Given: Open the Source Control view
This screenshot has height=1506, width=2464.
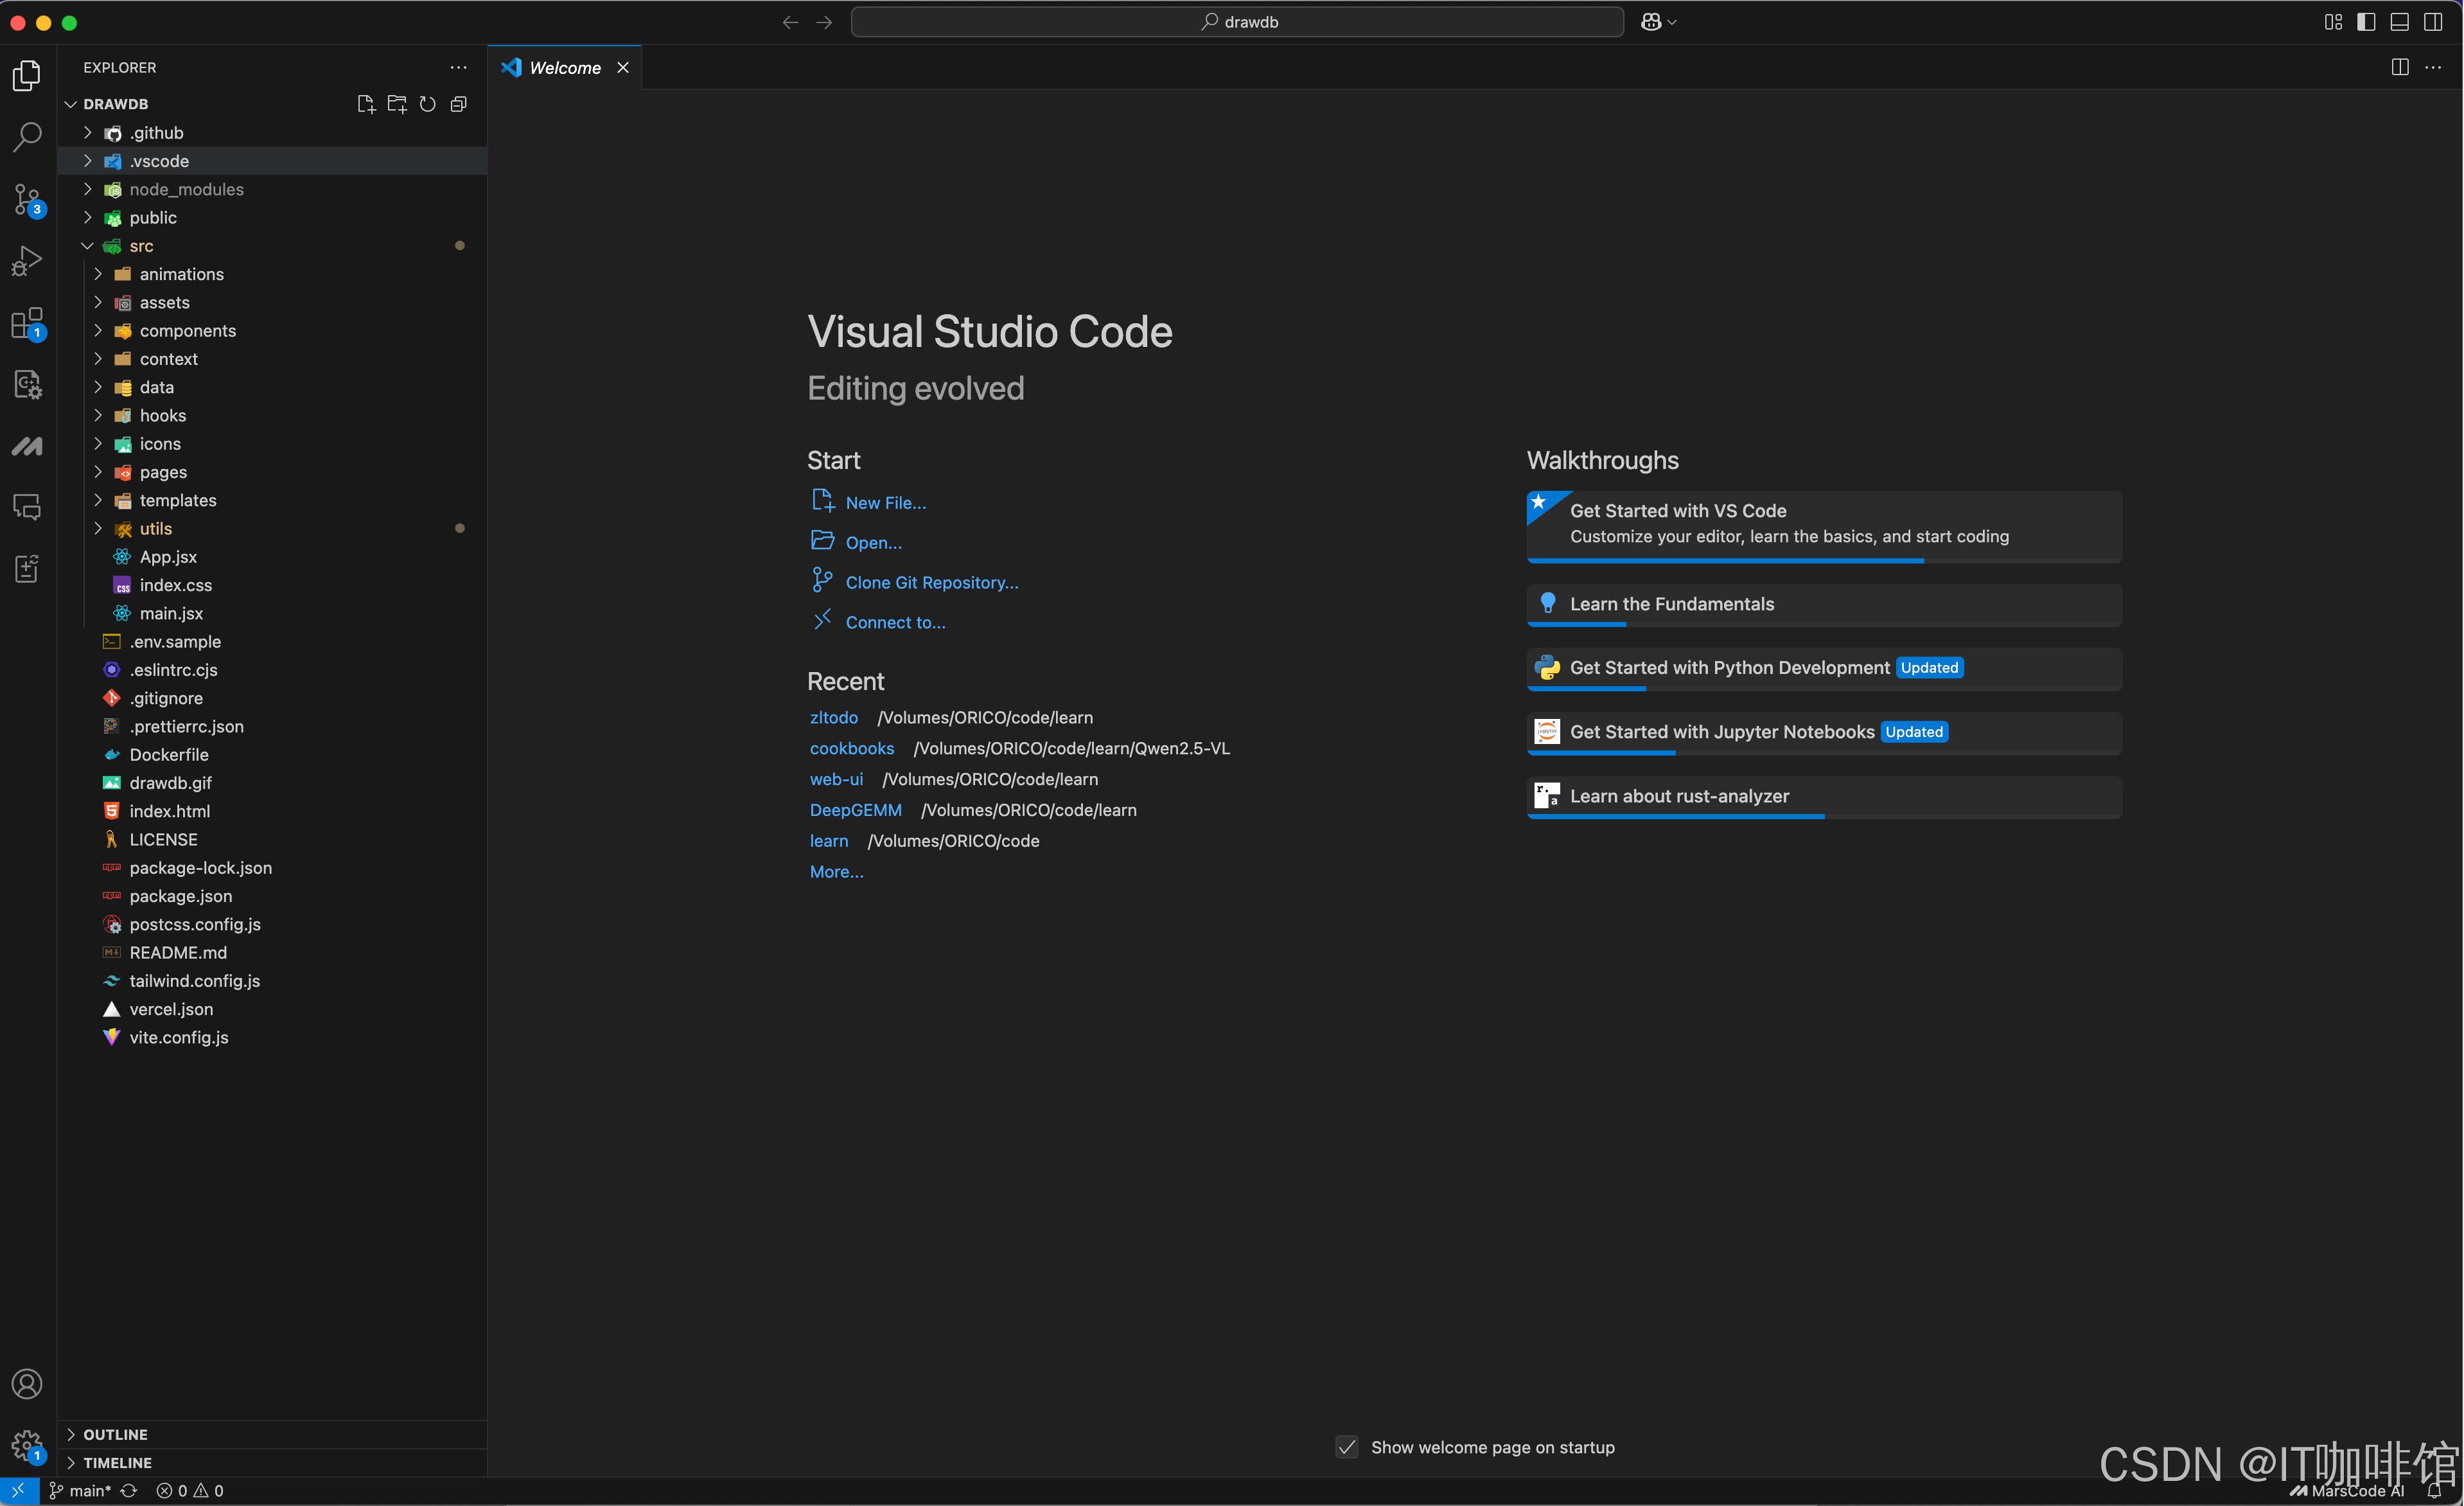Looking at the screenshot, I should click(x=27, y=199).
